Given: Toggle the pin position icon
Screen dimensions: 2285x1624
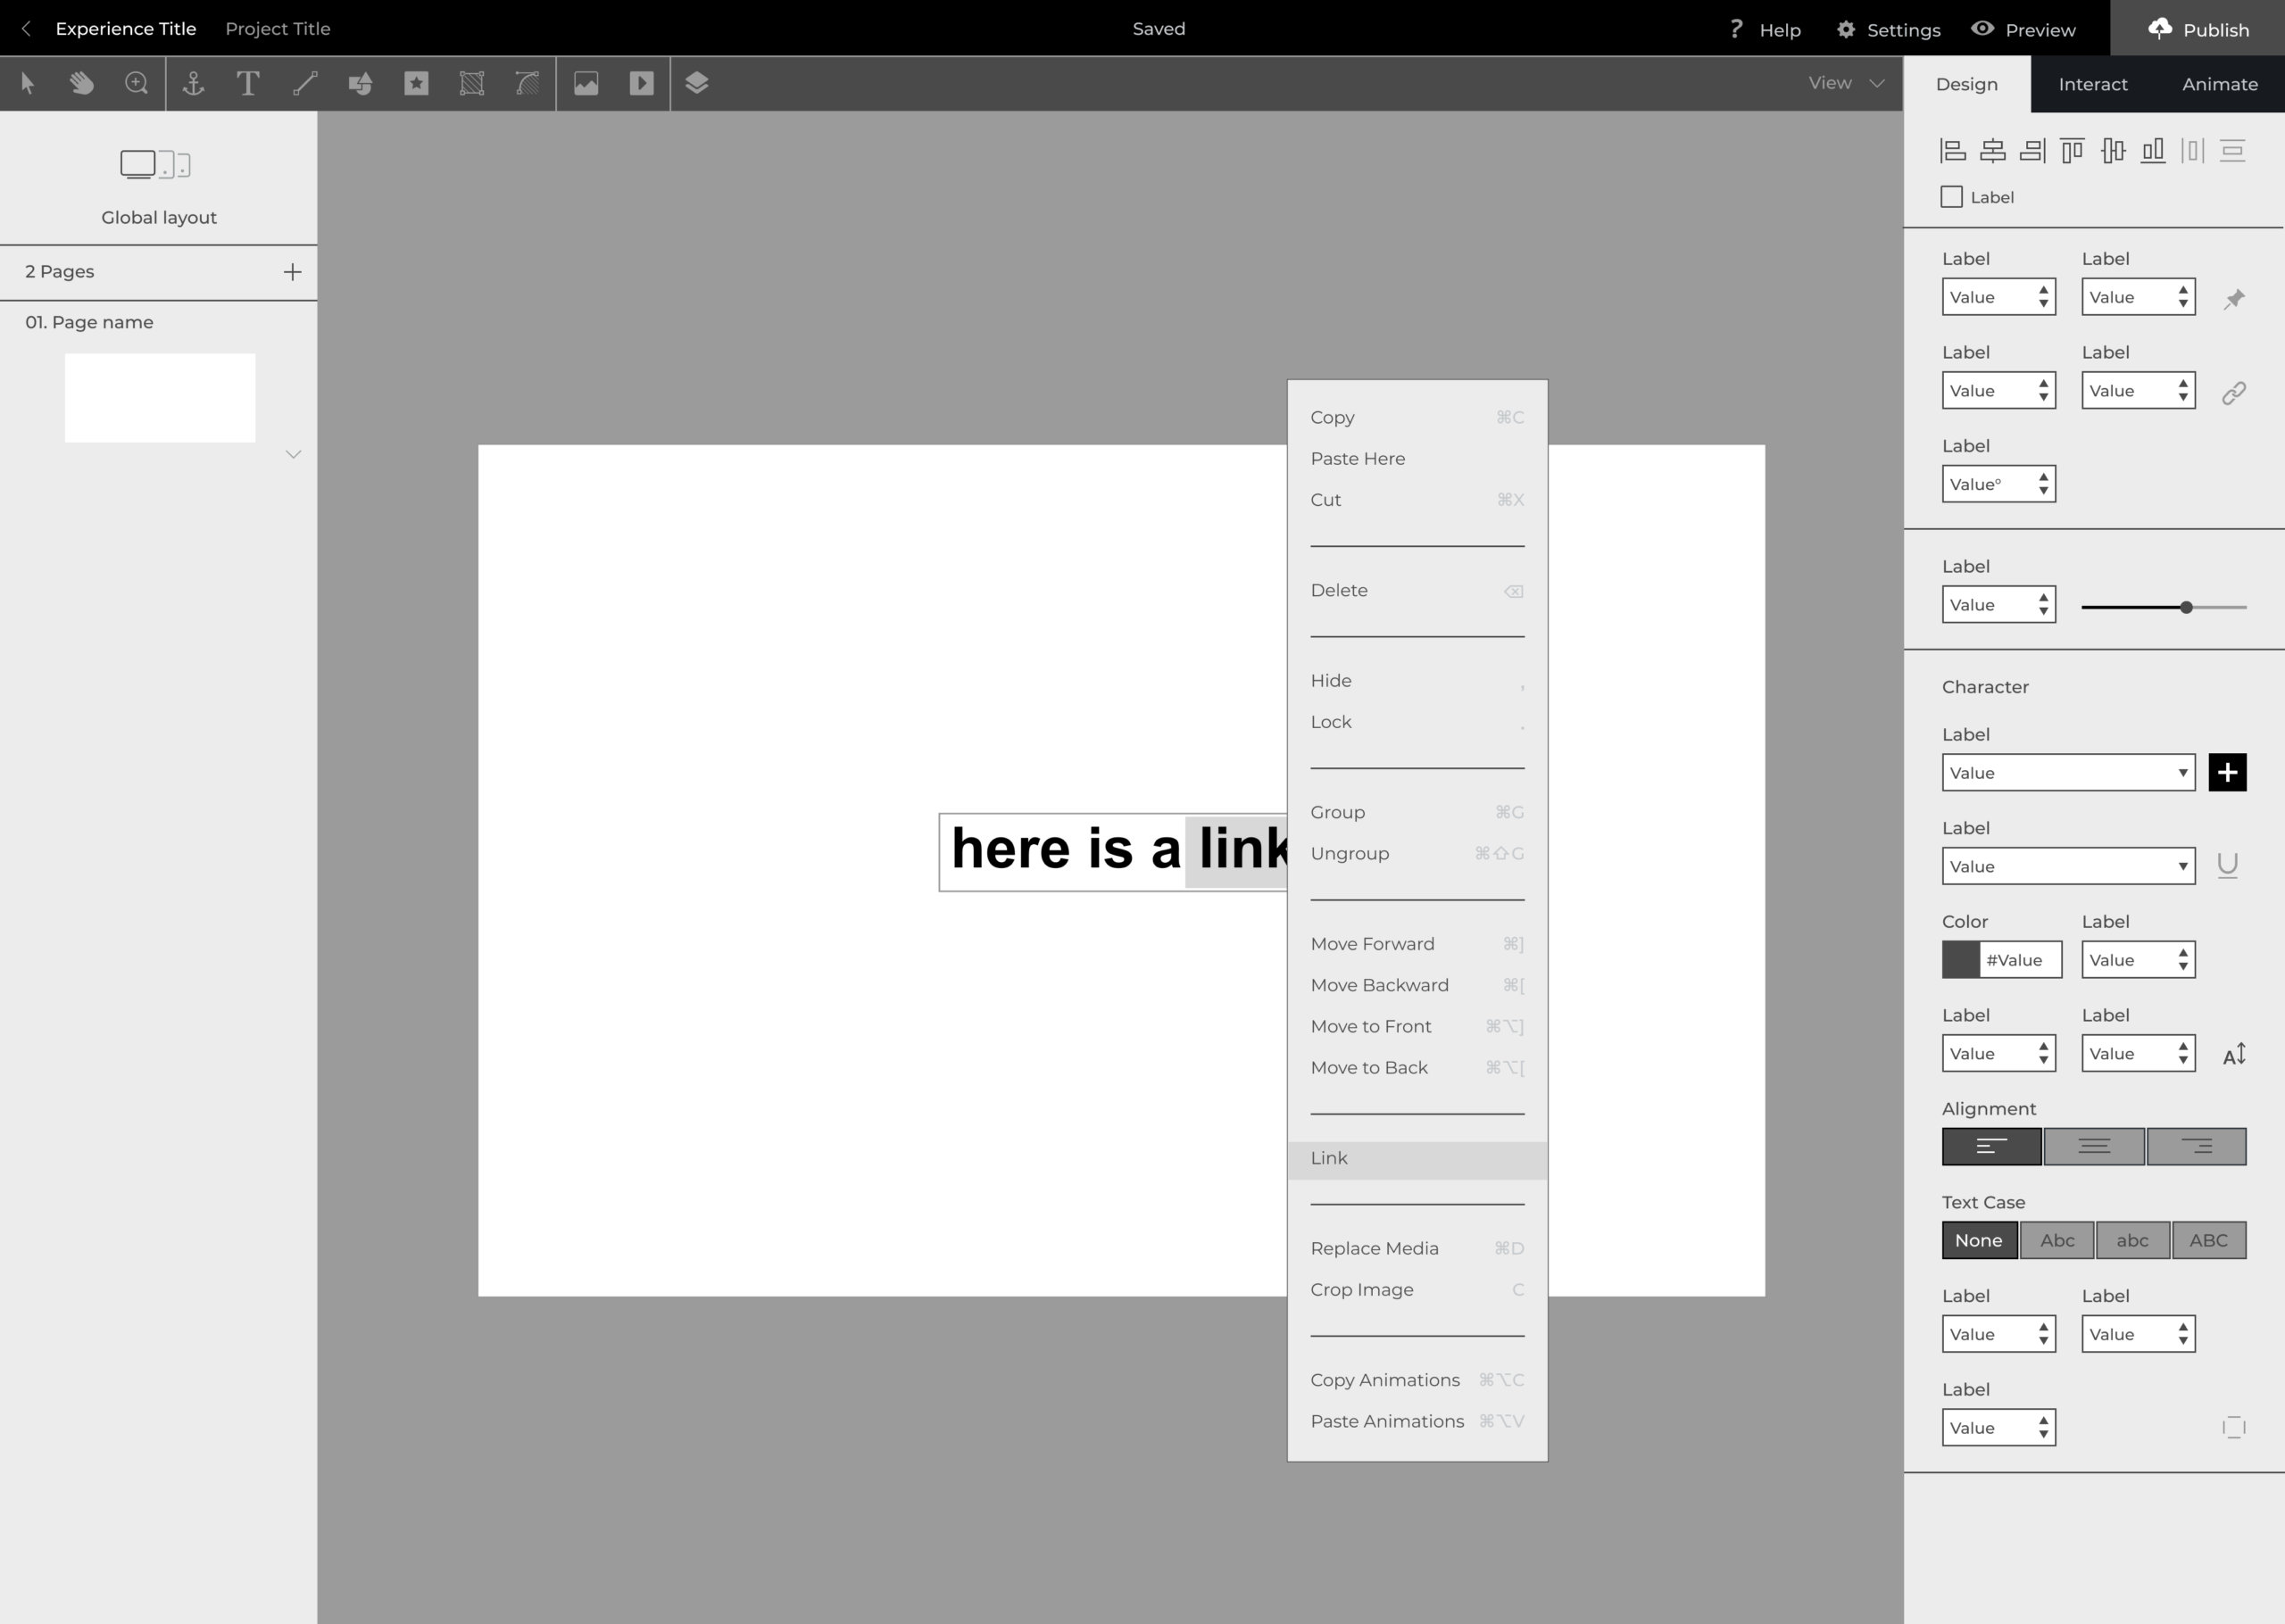Looking at the screenshot, I should tap(2234, 298).
